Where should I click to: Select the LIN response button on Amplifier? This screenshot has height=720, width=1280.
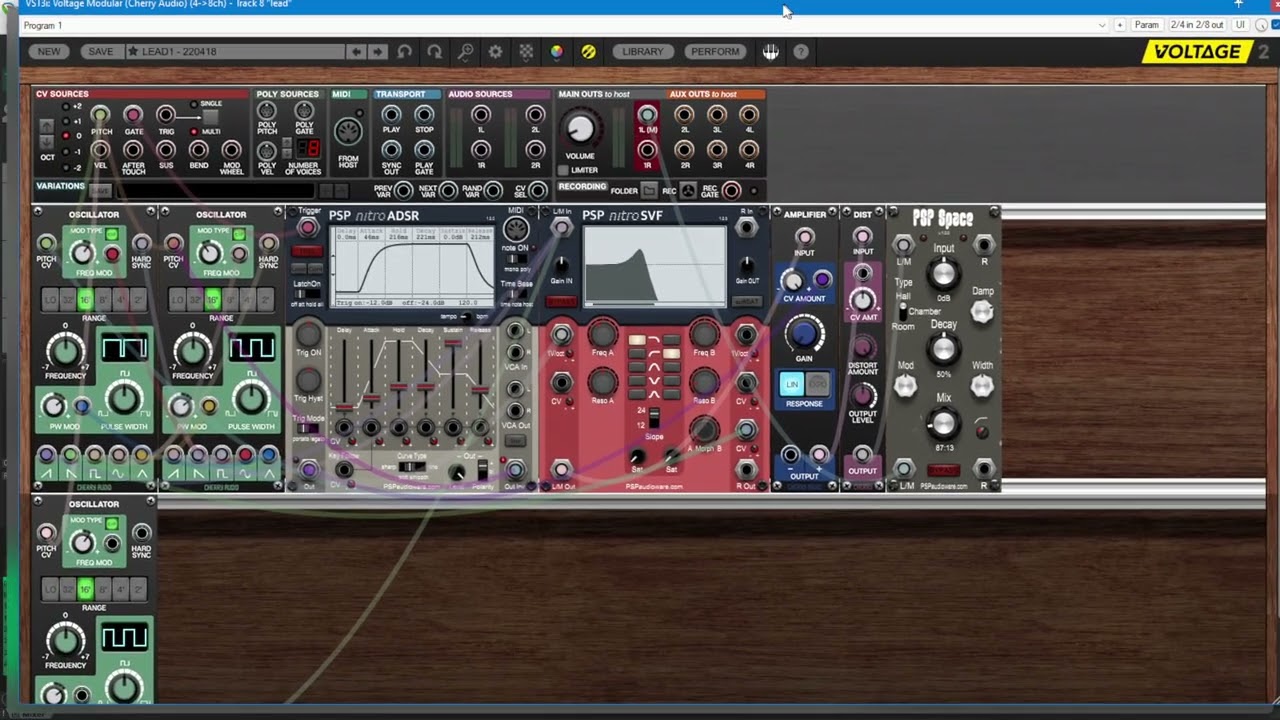coord(791,384)
